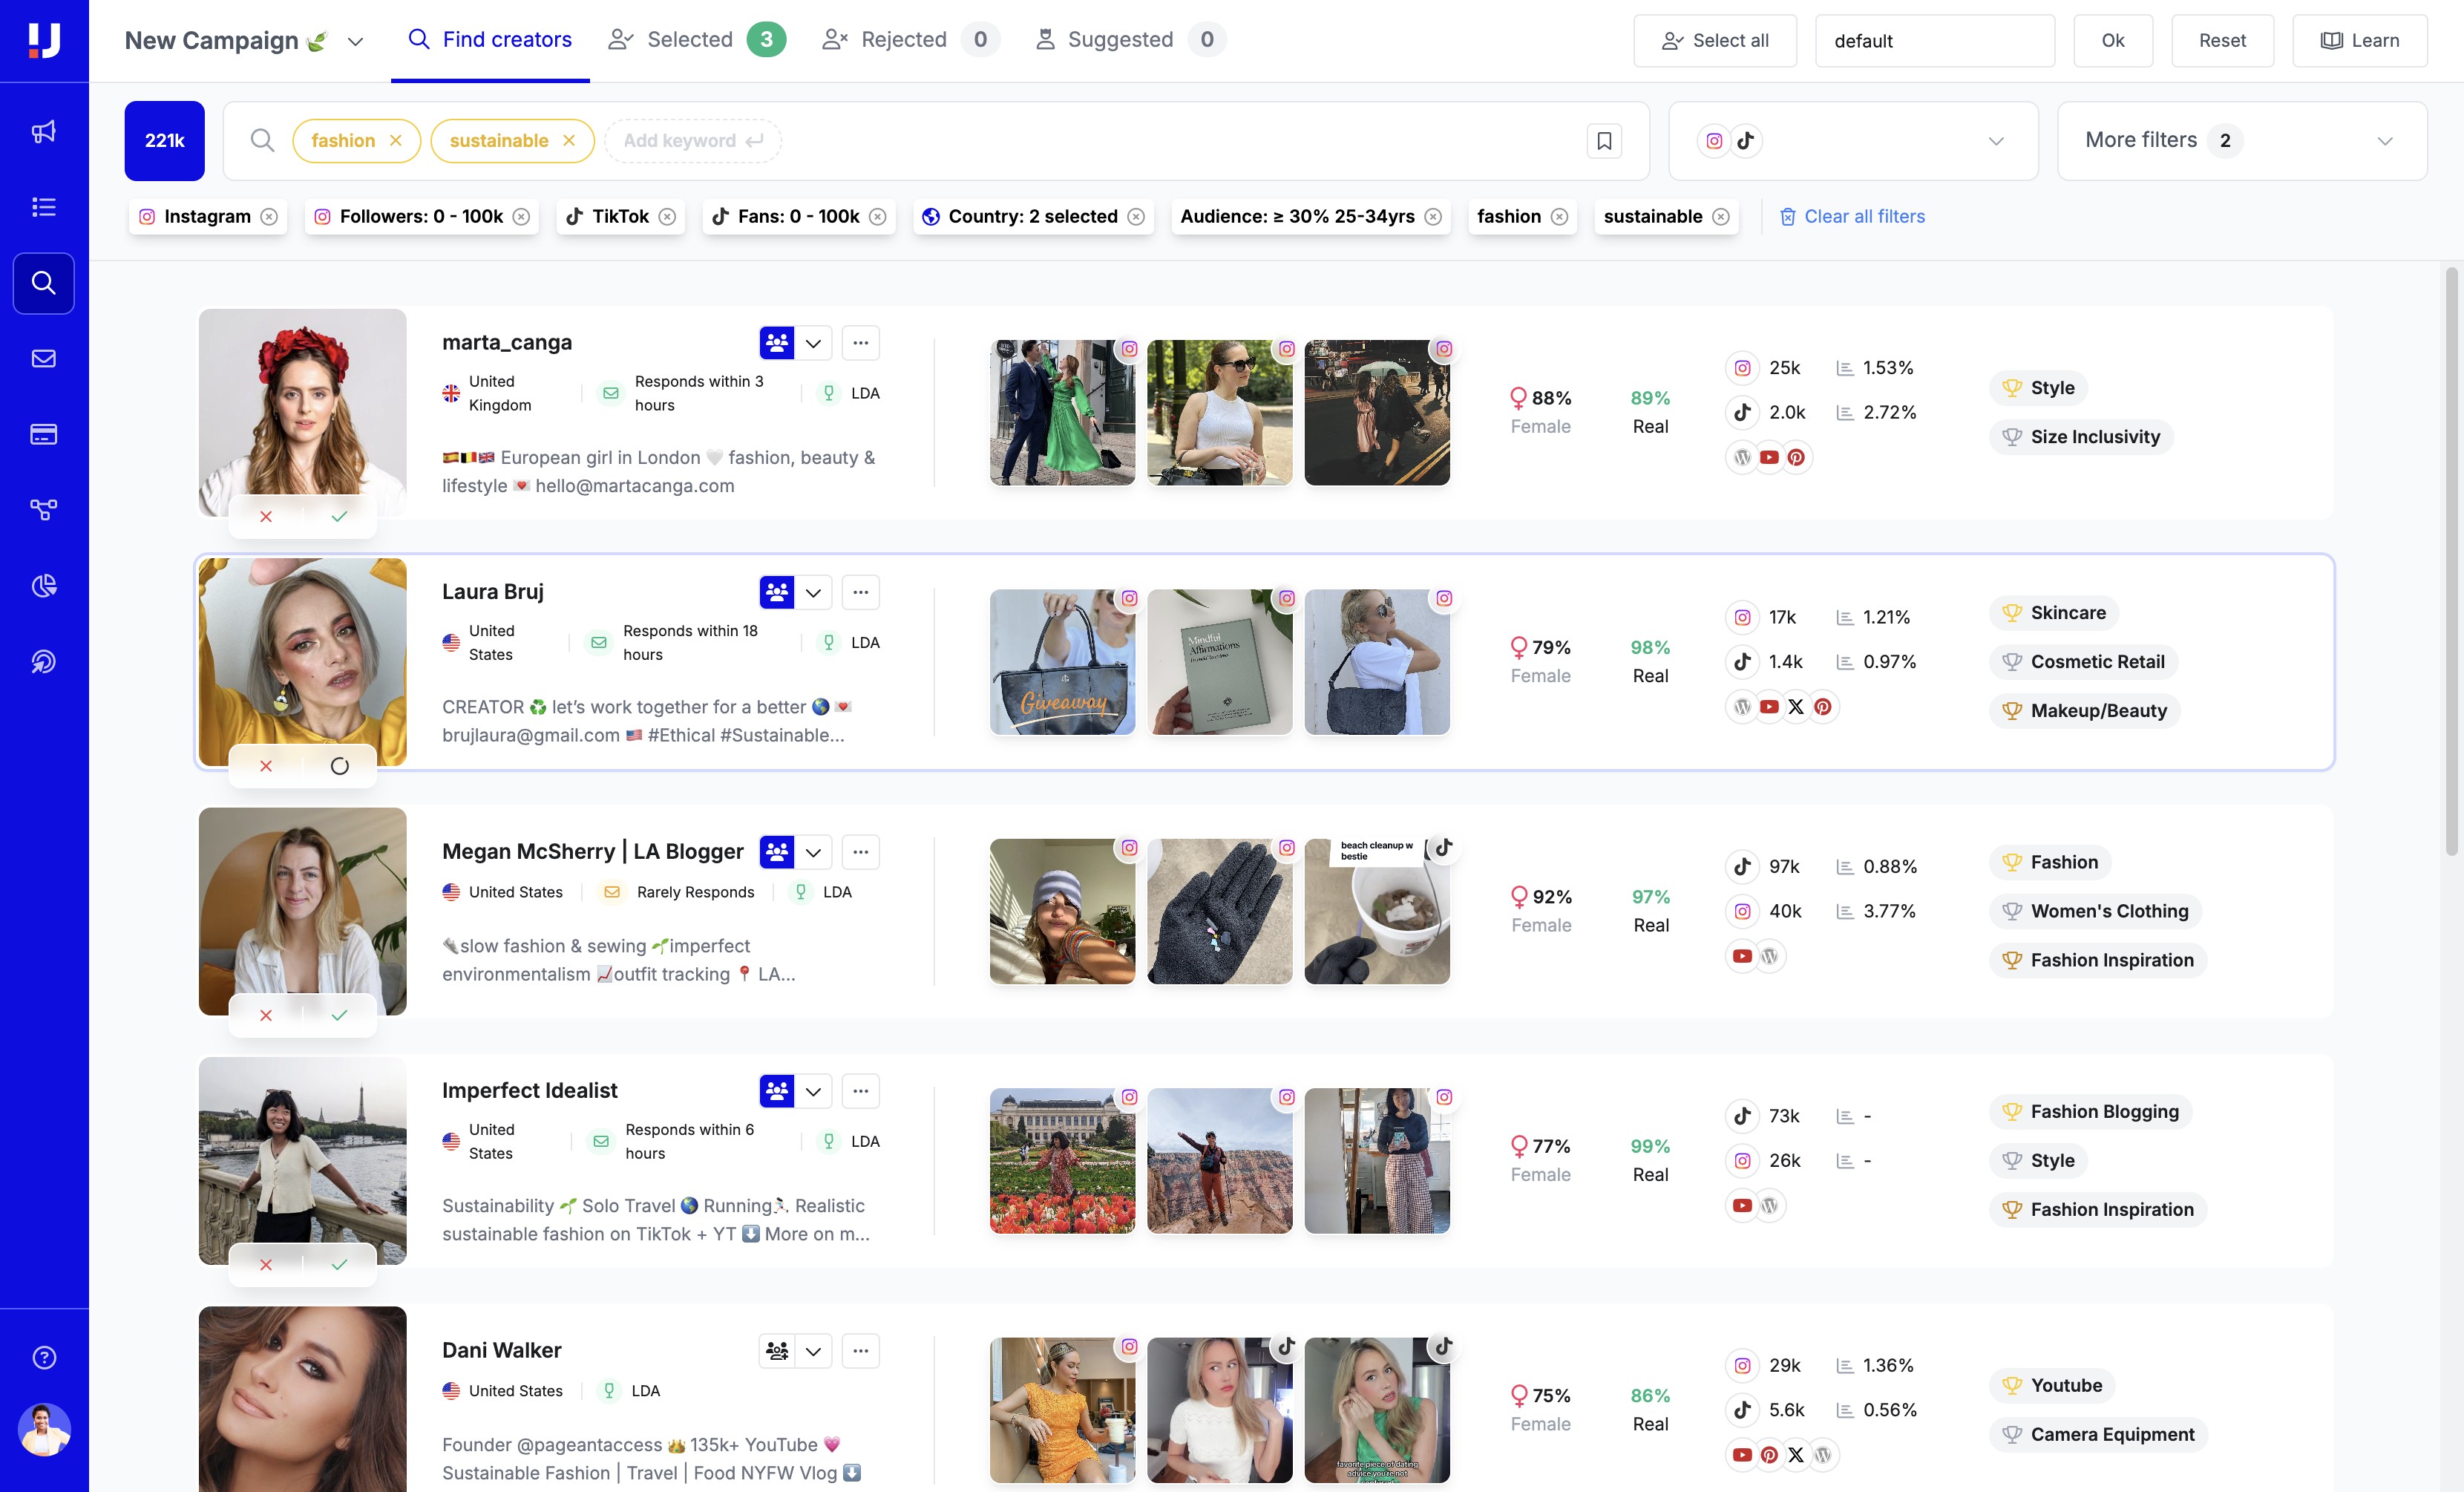
Task: Open the payments card icon in sidebar
Action: coord(44,434)
